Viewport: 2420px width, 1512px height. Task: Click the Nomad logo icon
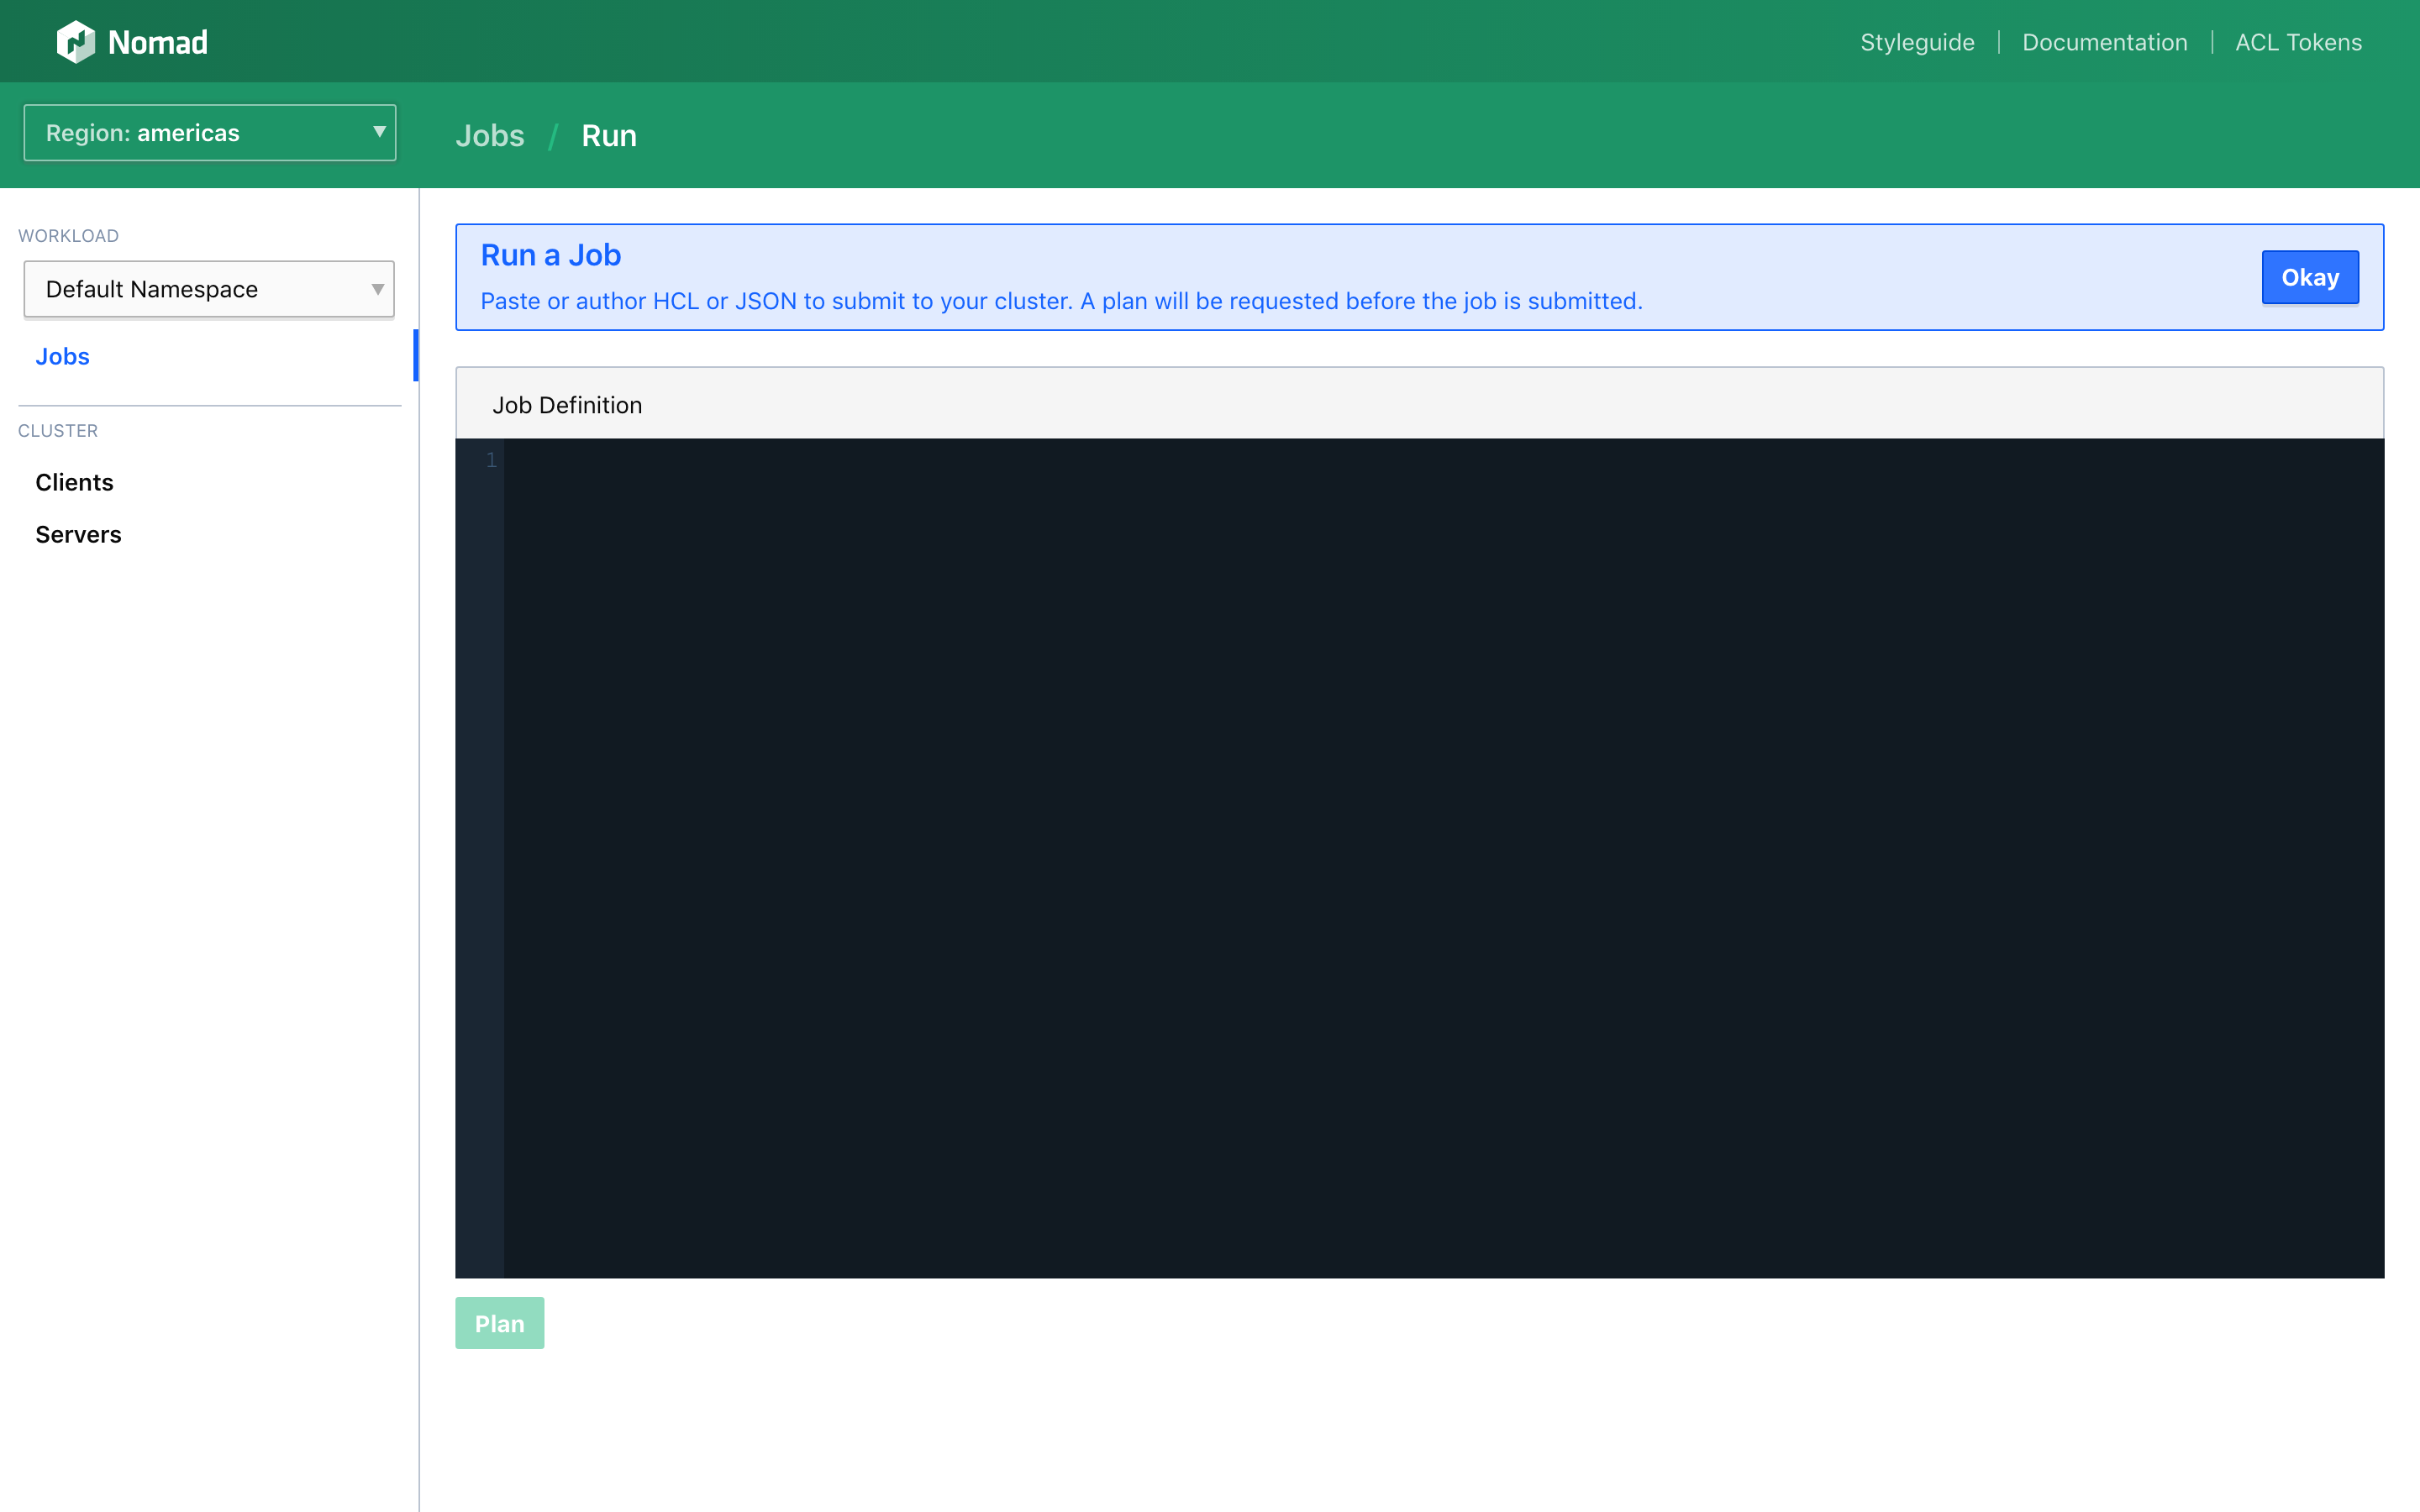pos(76,42)
